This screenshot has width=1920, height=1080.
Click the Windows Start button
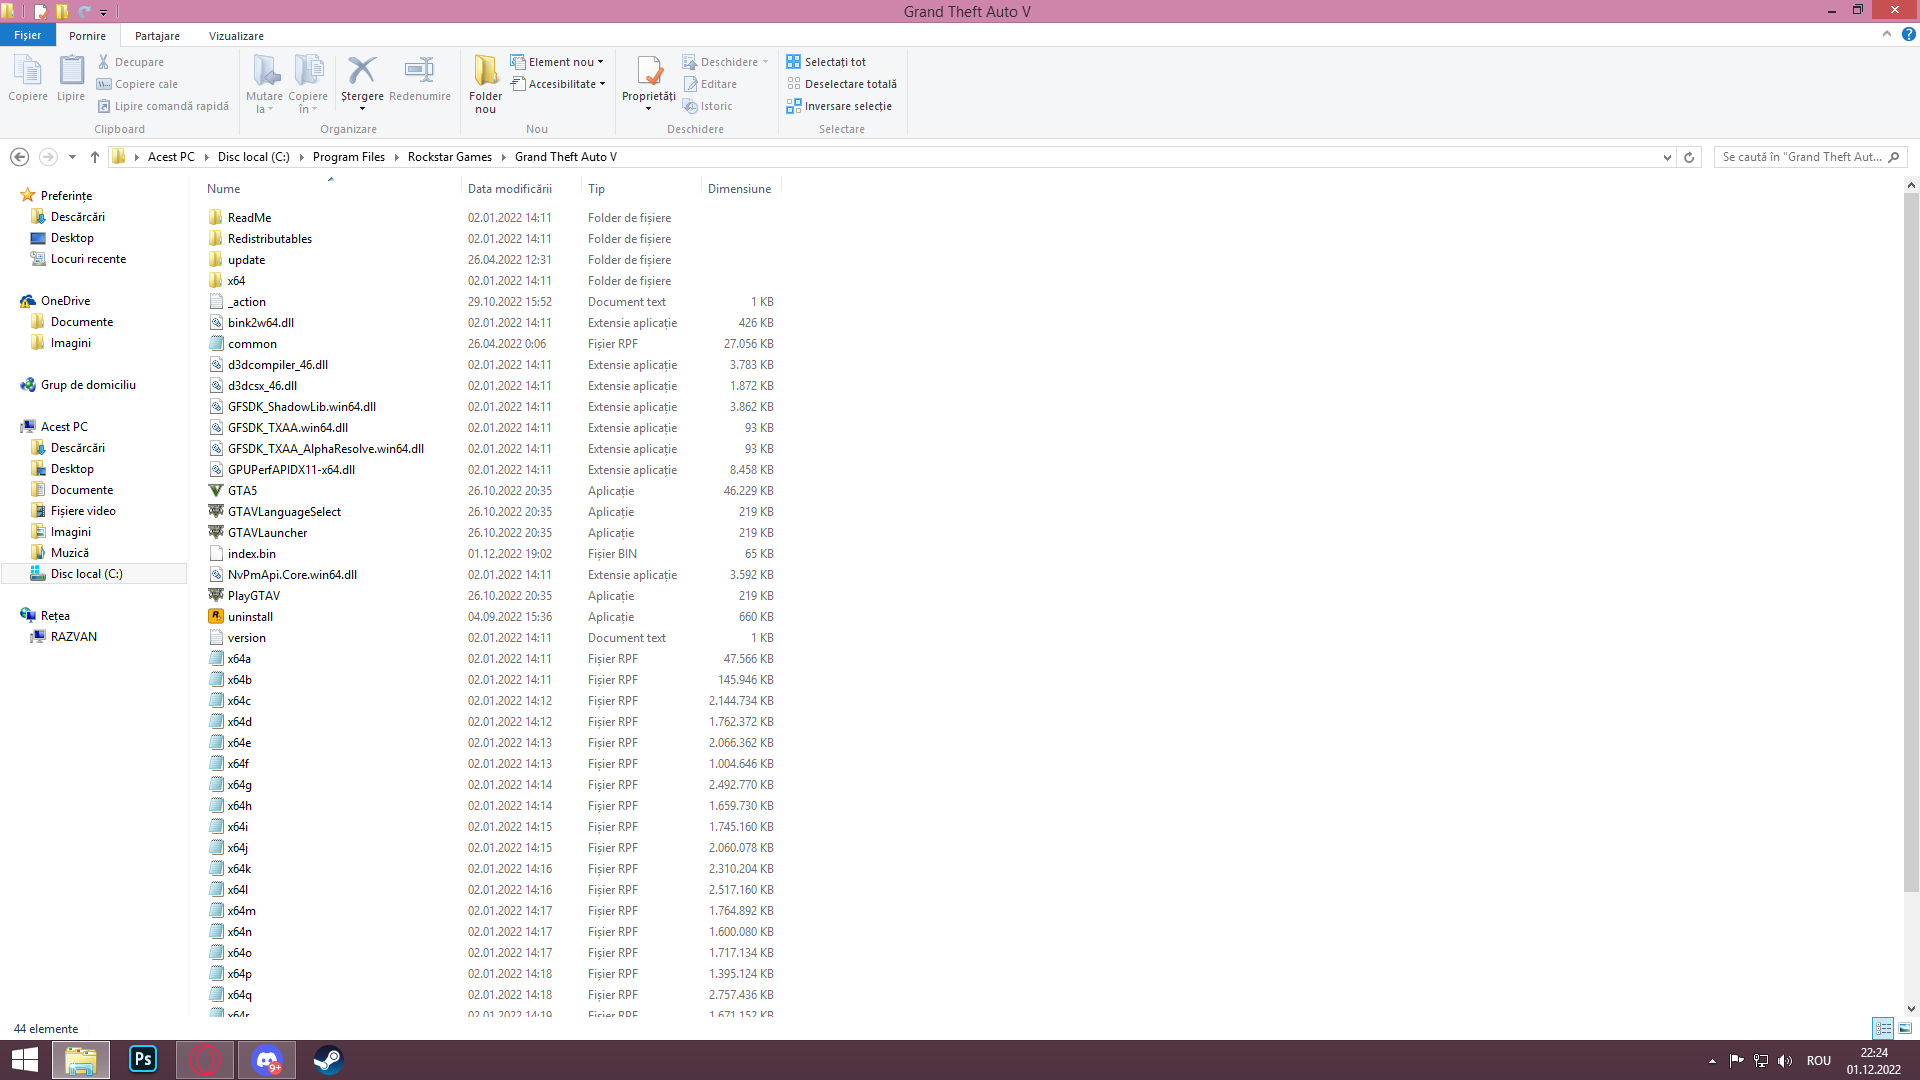pos(25,1059)
